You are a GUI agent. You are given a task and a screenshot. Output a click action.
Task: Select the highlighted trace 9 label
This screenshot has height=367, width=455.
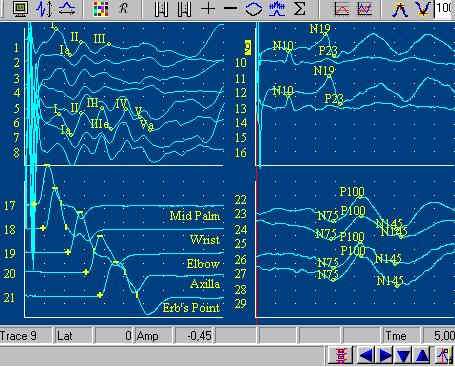click(248, 48)
